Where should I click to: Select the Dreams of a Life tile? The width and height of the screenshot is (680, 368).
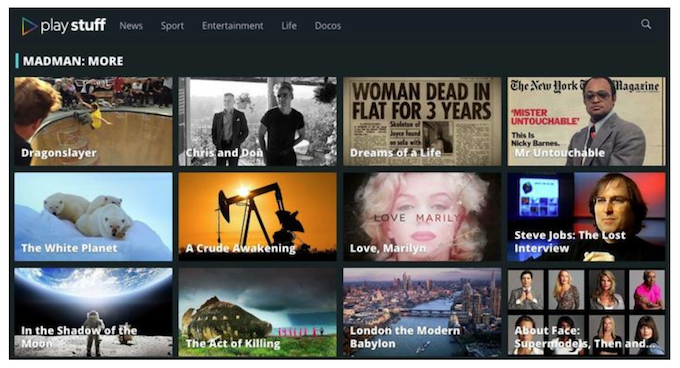tap(422, 121)
